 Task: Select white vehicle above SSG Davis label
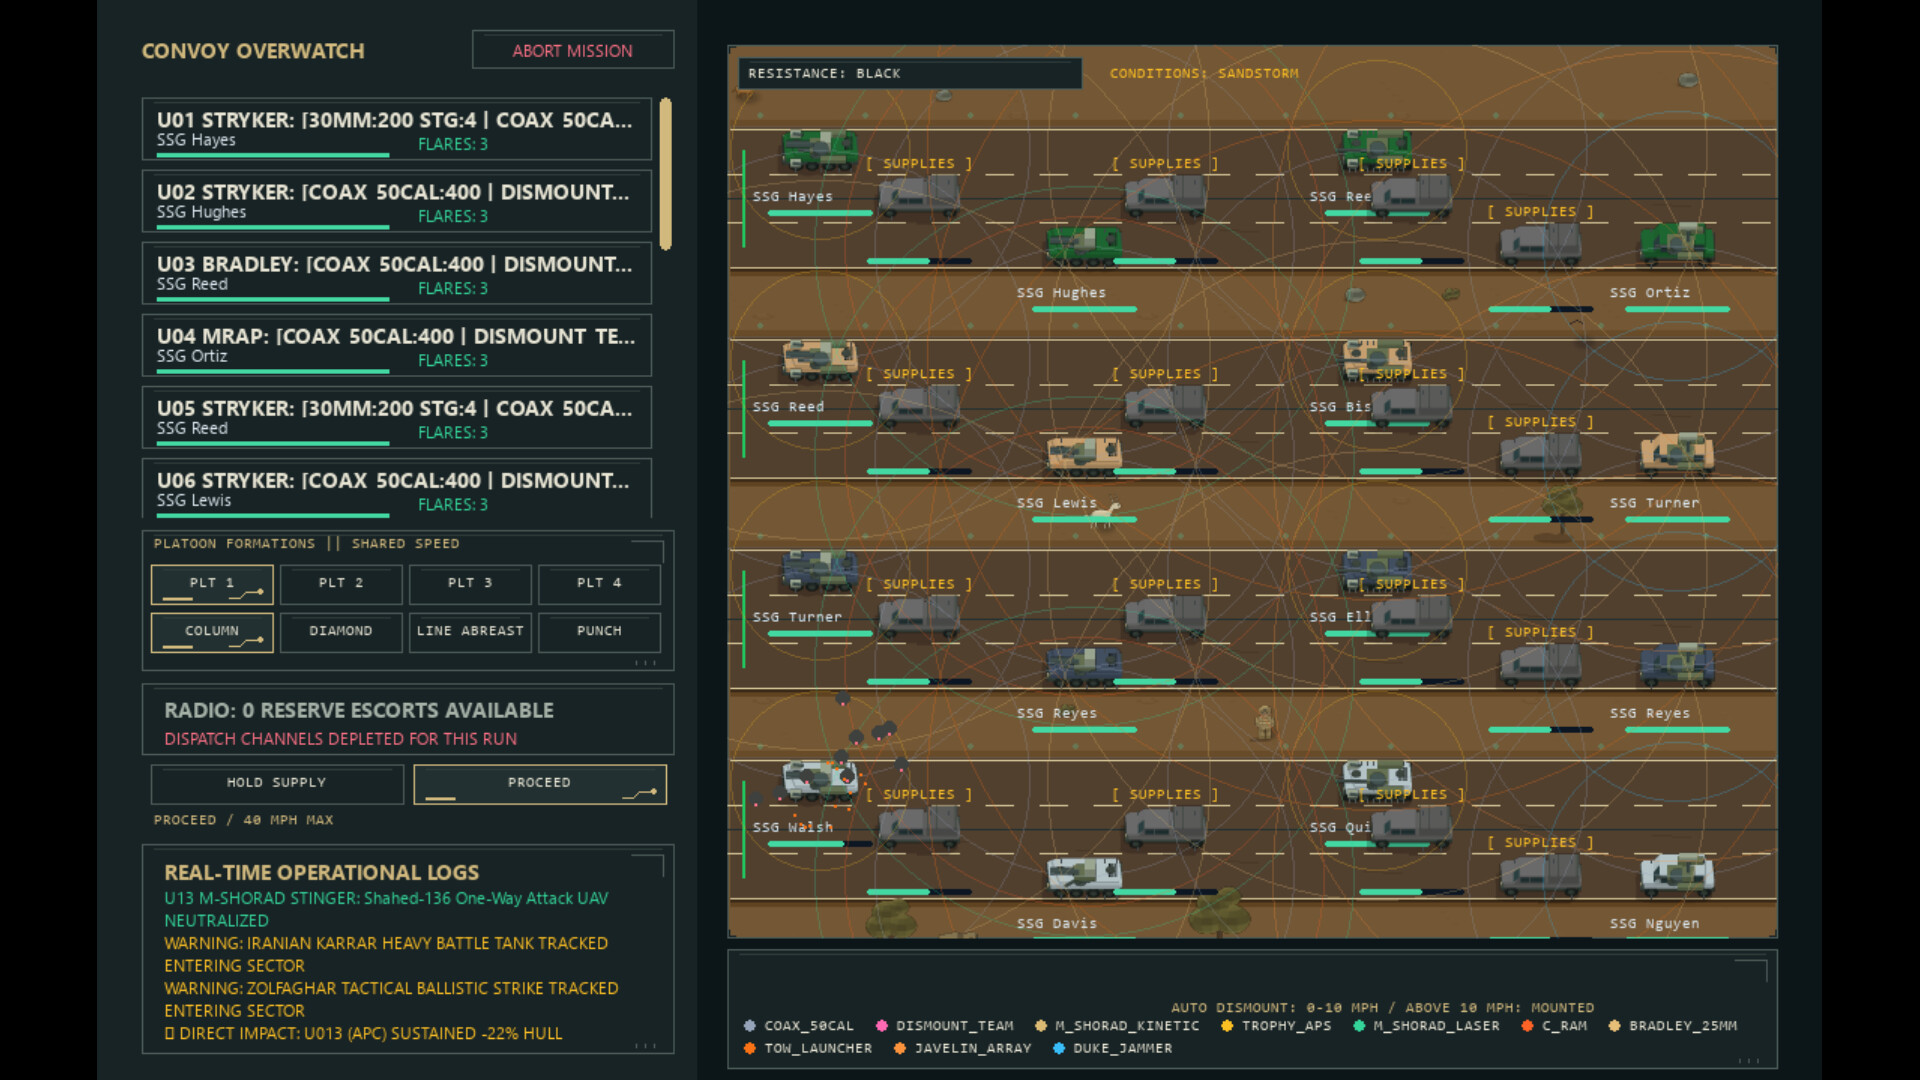coord(1083,875)
